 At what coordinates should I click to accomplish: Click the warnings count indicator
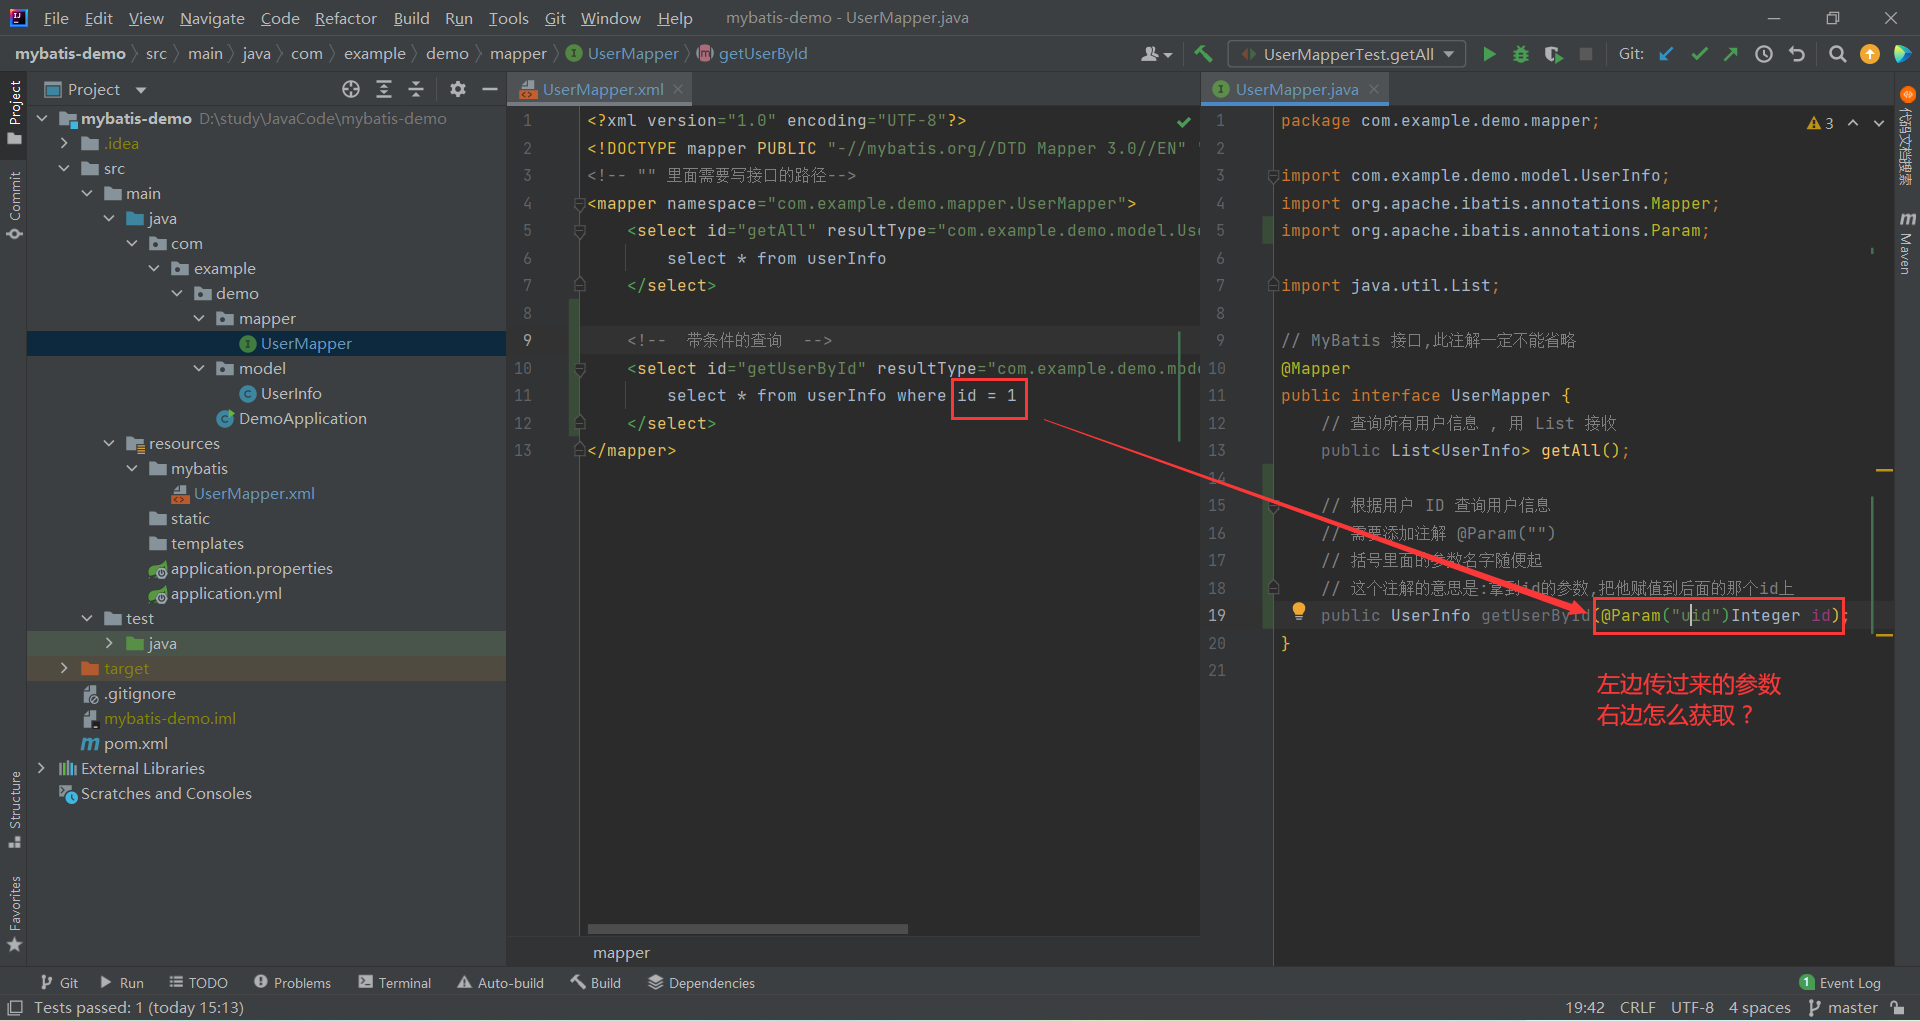1820,123
